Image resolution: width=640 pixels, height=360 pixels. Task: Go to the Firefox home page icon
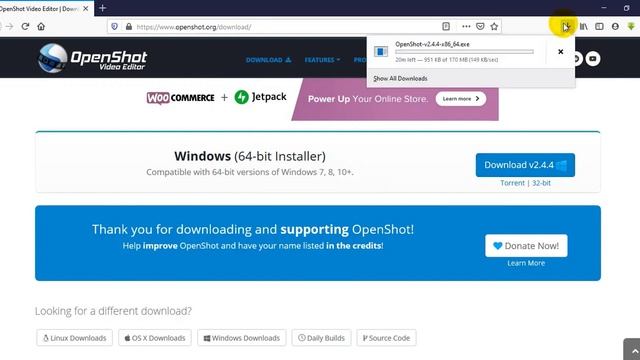tap(41, 27)
